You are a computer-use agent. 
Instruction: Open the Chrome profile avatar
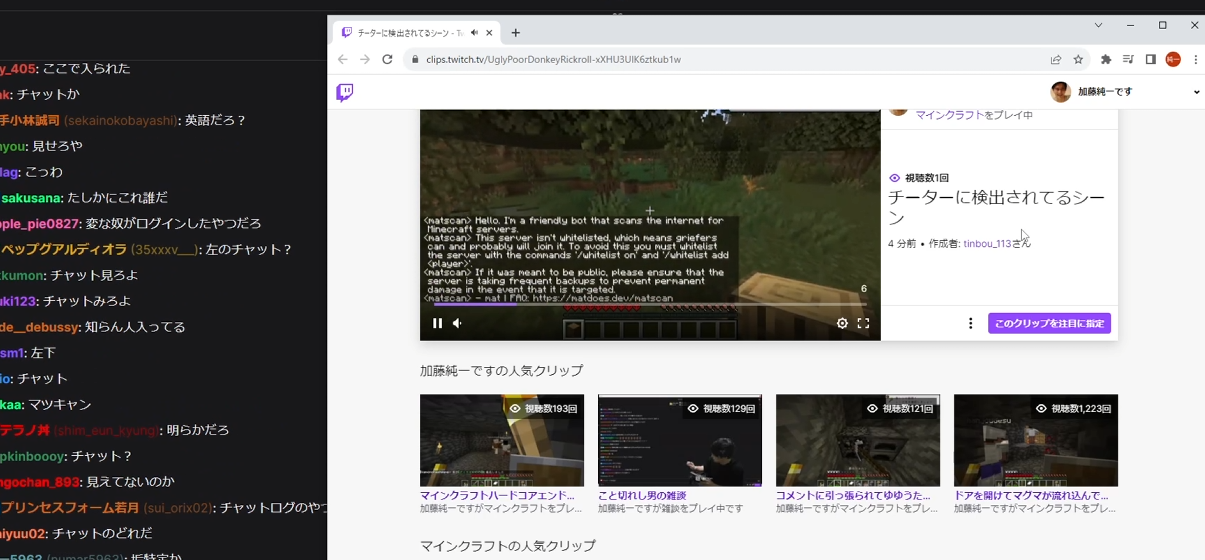click(1173, 59)
